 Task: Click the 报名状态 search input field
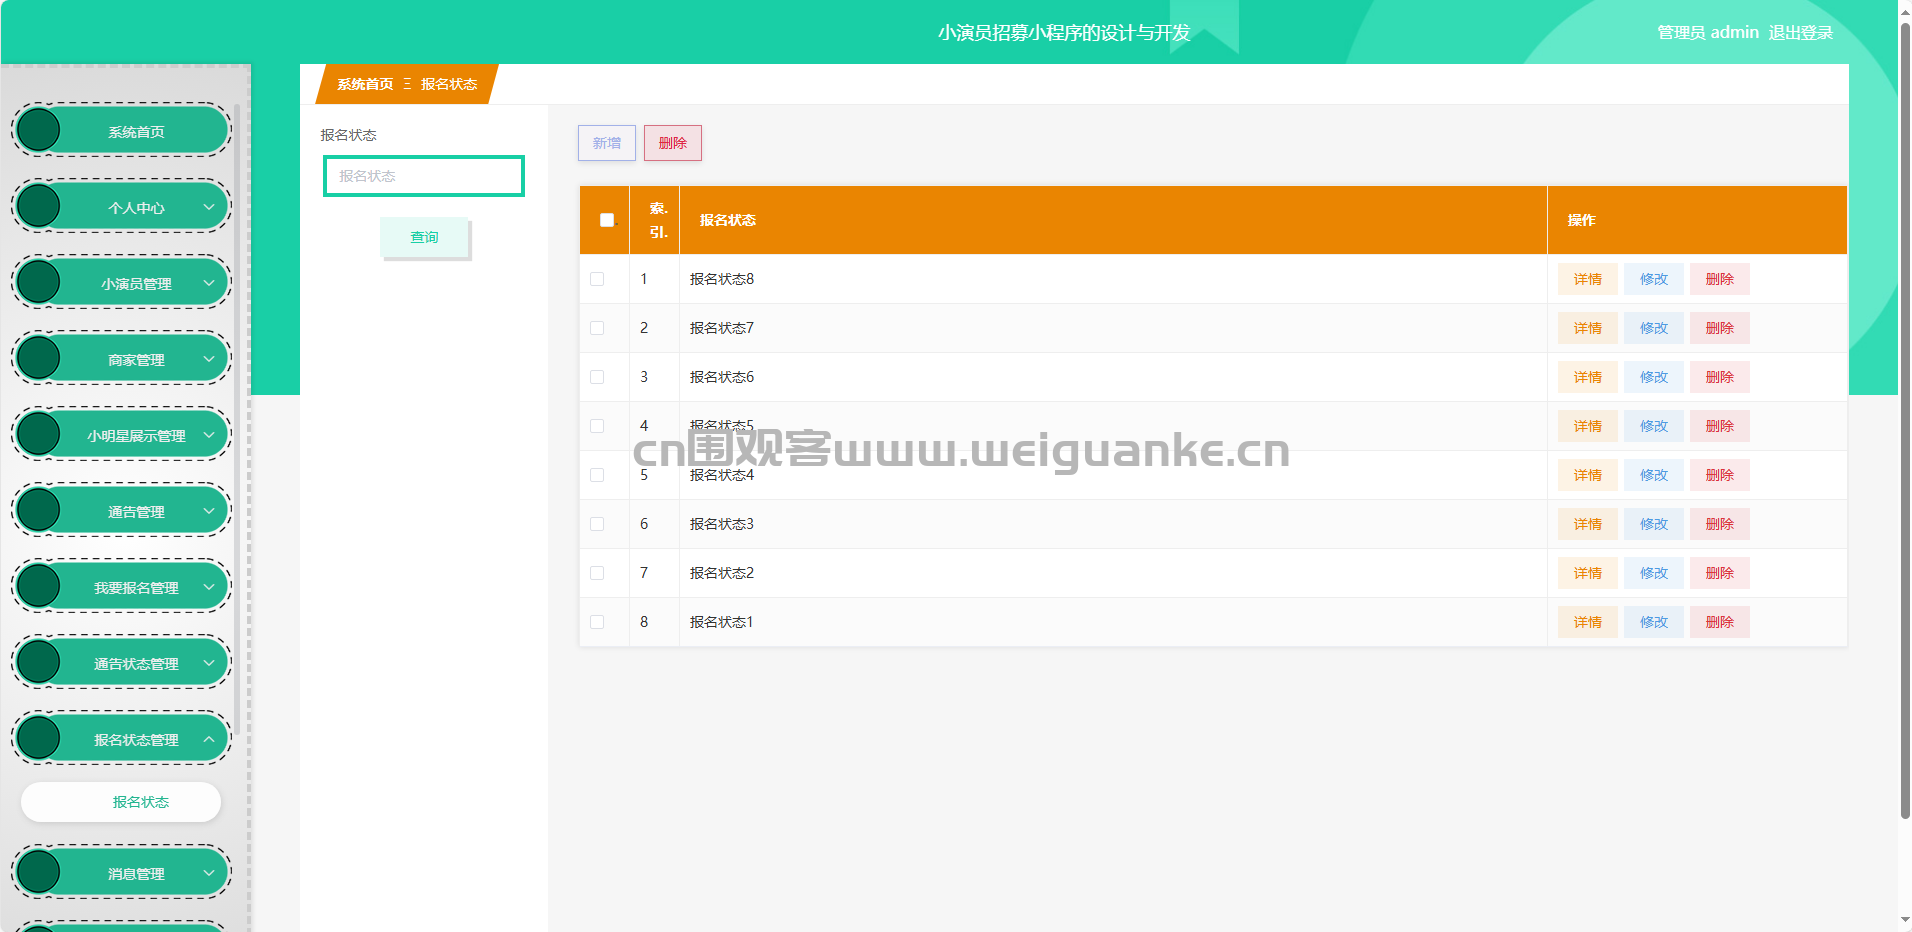[424, 176]
